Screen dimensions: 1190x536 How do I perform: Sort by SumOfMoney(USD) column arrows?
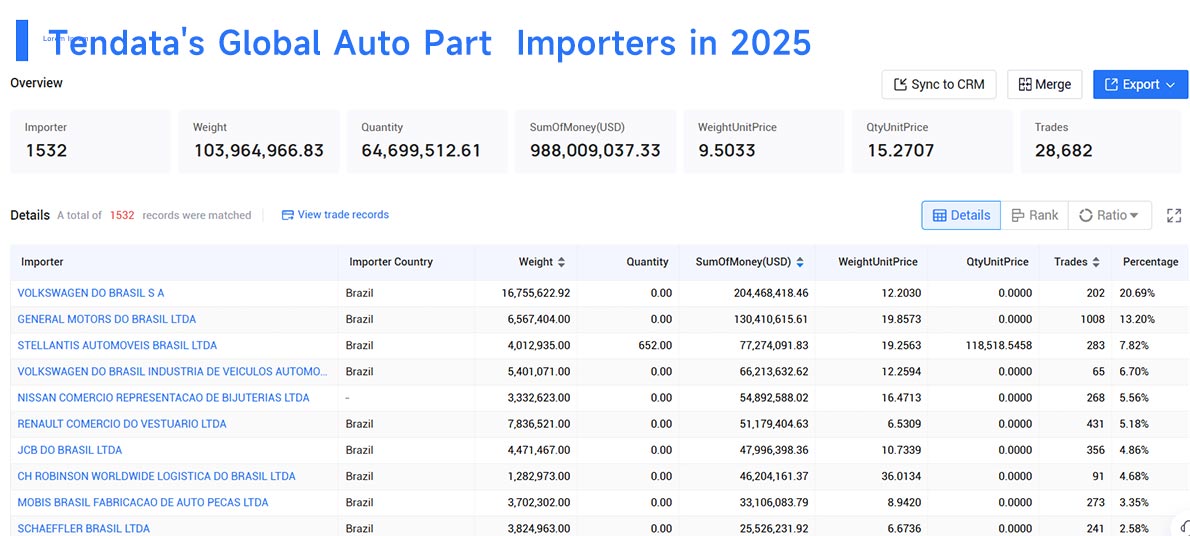tap(800, 262)
